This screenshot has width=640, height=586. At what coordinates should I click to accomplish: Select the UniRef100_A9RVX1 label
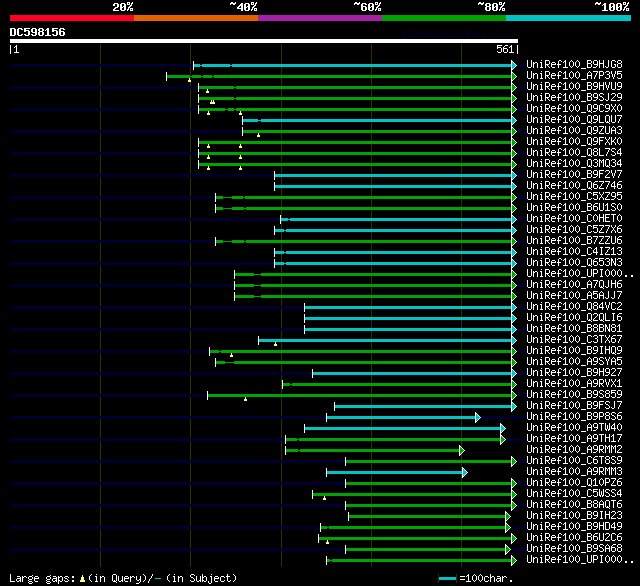pyautogui.click(x=574, y=384)
